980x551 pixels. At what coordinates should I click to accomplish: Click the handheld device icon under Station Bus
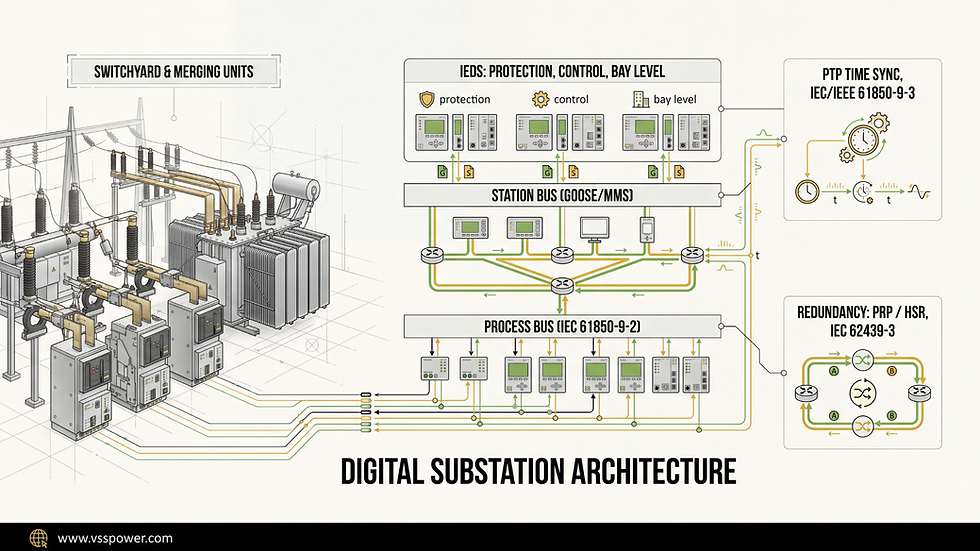pyautogui.click(x=648, y=230)
